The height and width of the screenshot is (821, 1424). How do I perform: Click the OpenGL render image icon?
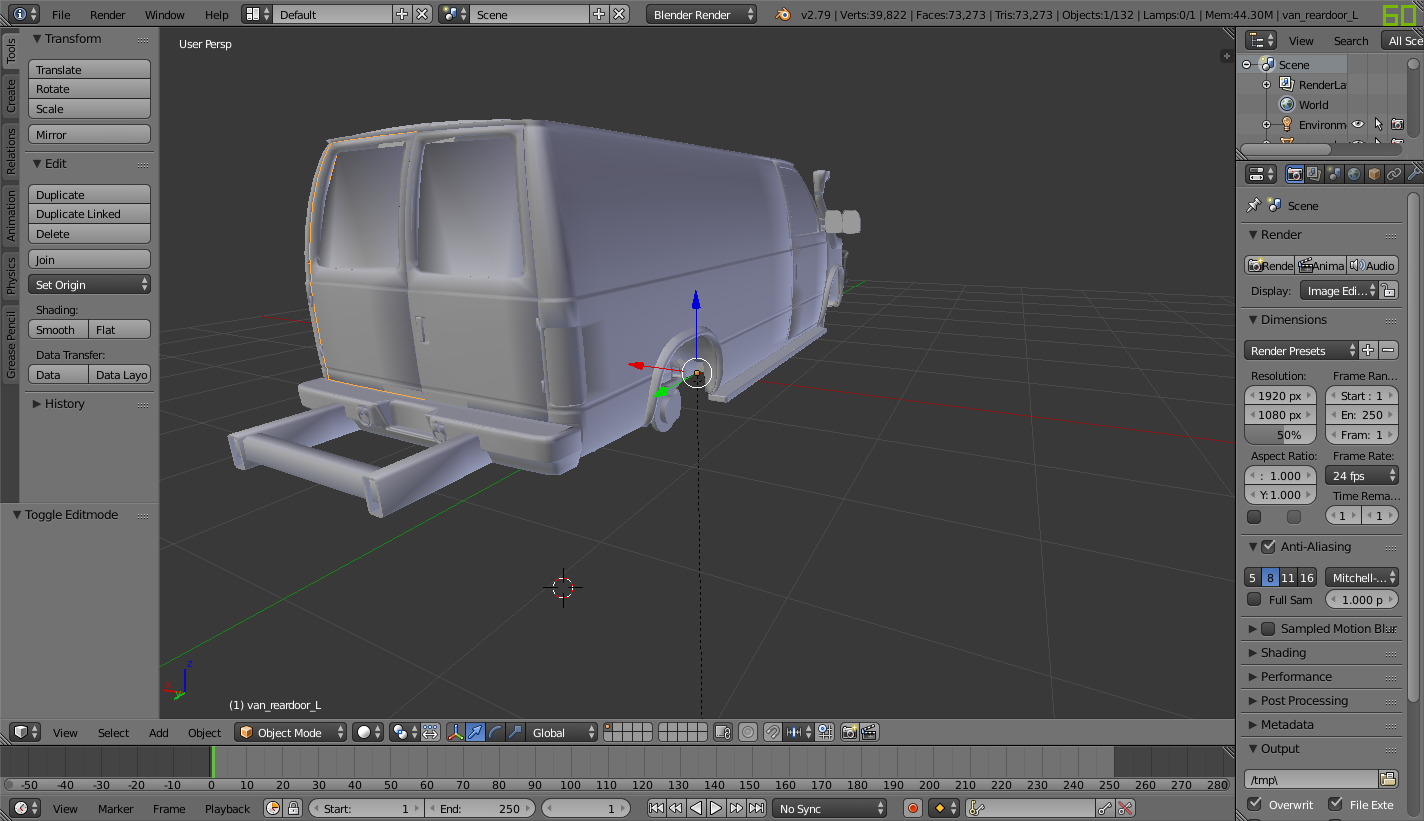click(849, 733)
